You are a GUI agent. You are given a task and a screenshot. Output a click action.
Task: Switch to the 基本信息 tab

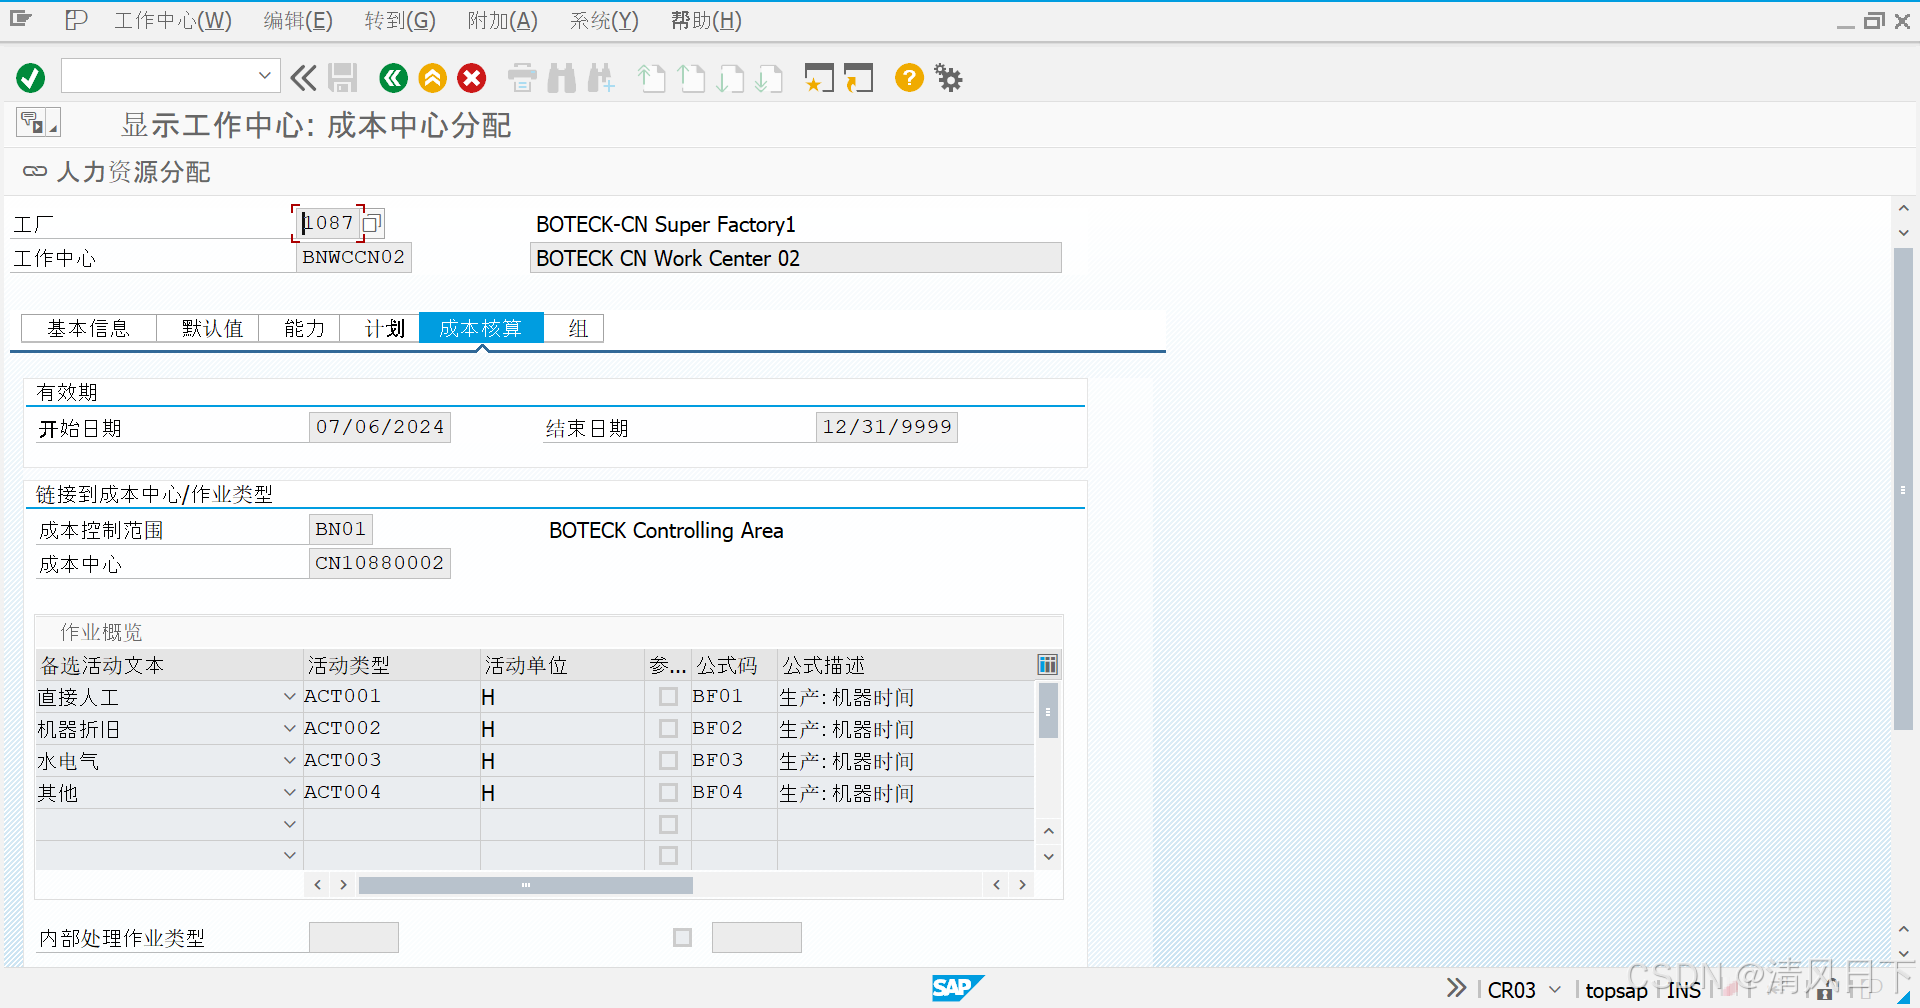pyautogui.click(x=88, y=328)
